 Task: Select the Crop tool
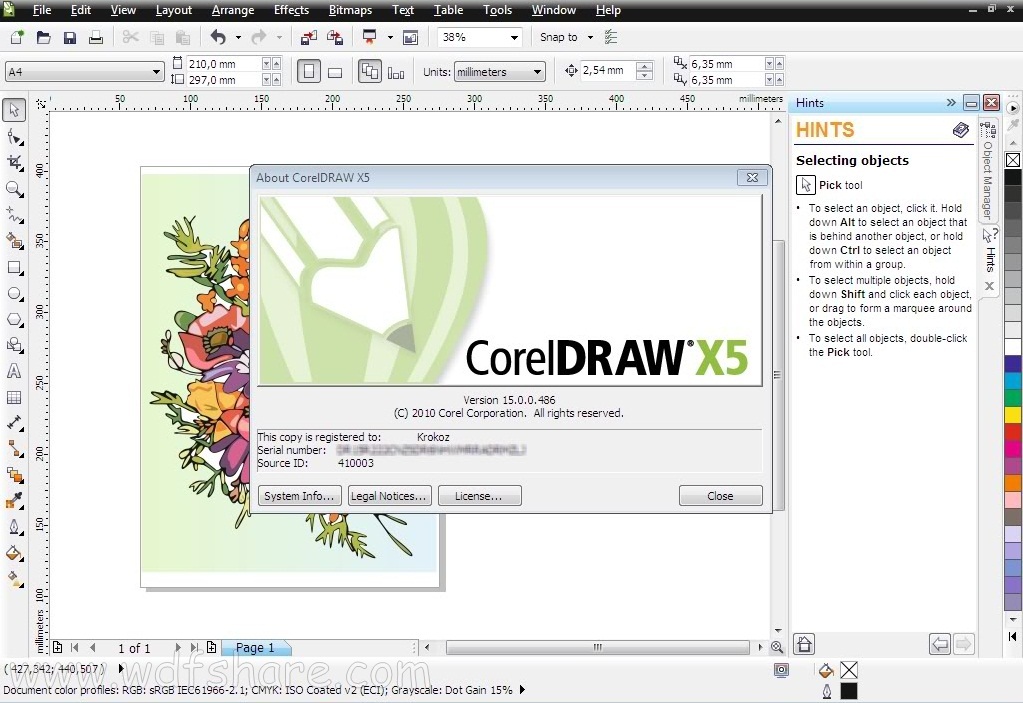[14, 163]
